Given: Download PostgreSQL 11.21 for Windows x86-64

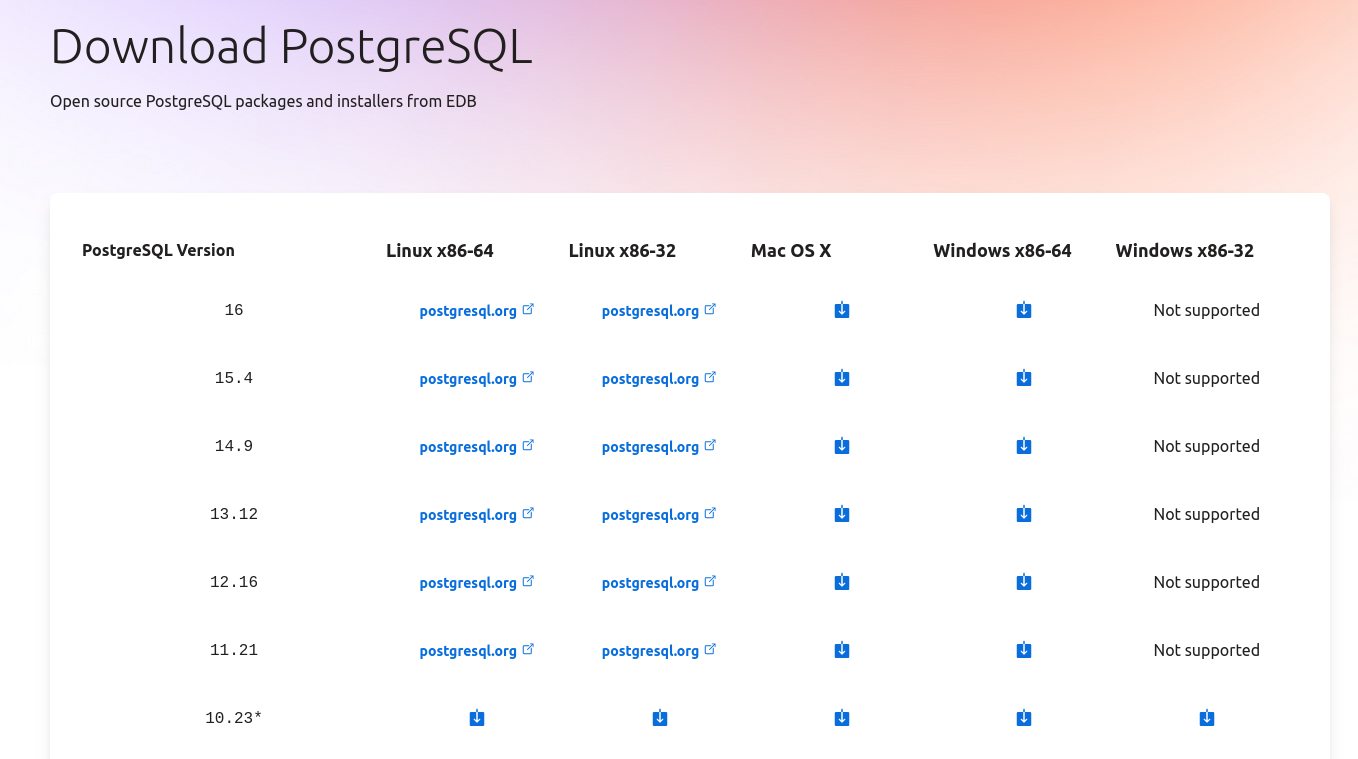Looking at the screenshot, I should pos(1024,650).
